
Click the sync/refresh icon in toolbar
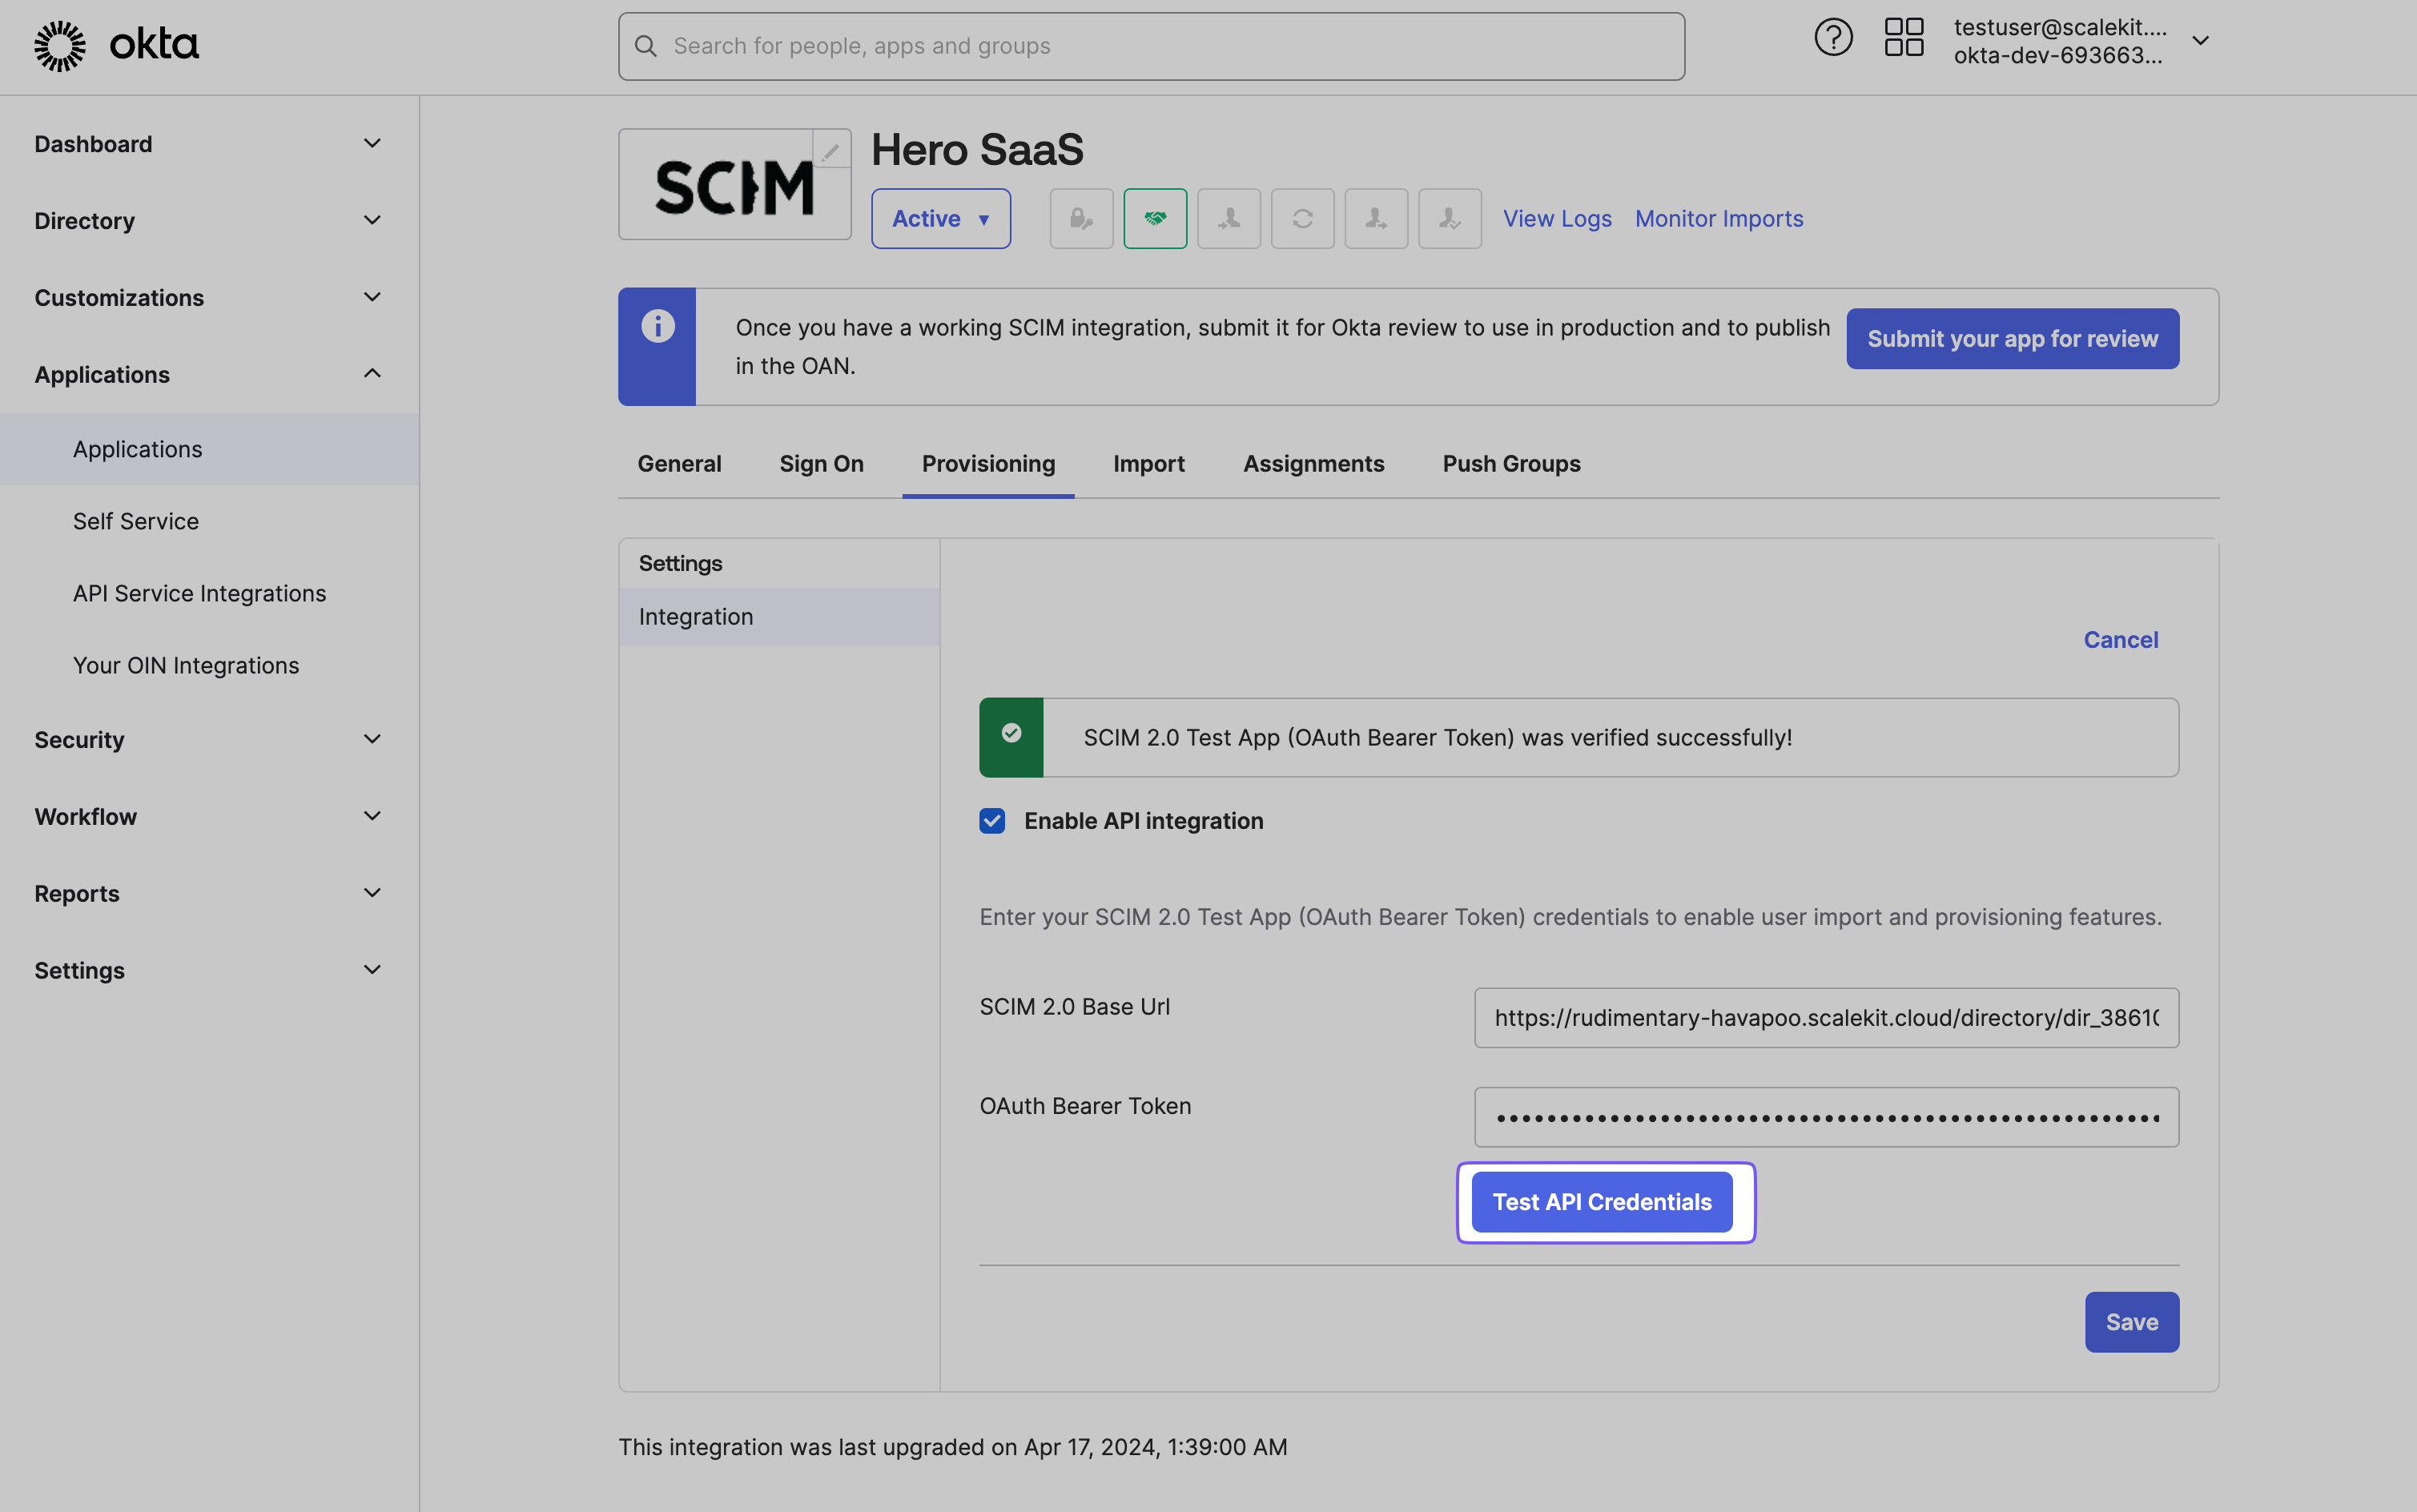1302,218
